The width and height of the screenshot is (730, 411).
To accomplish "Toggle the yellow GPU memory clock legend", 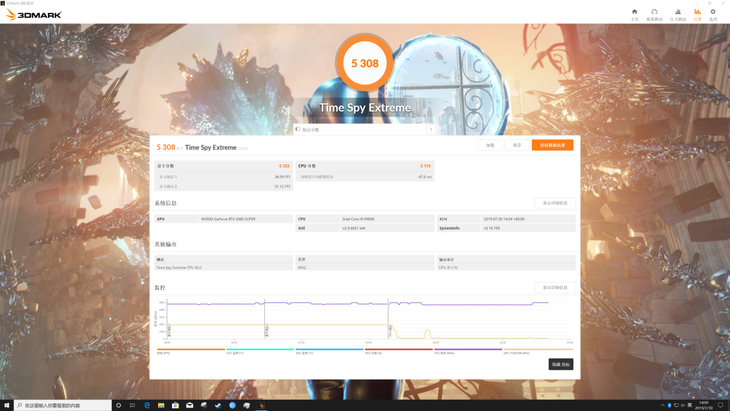I will (x=538, y=351).
